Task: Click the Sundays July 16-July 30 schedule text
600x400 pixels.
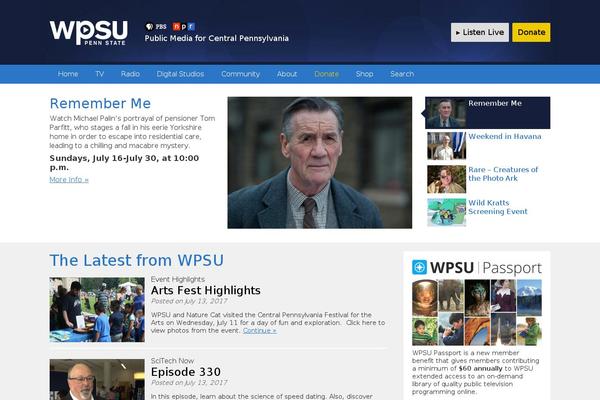Action: 124,163
